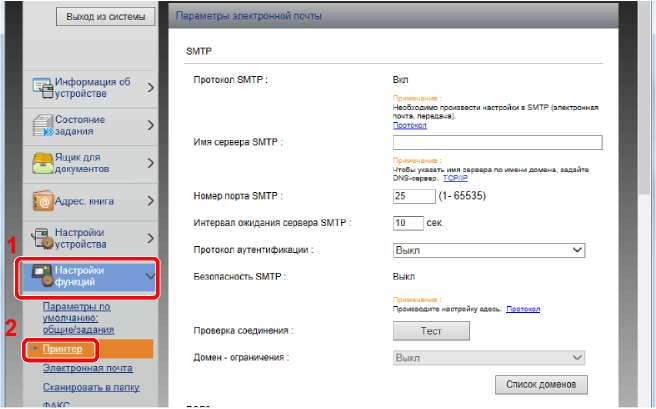This screenshot has height=409, width=656.
Task: Click the Список доменов button
Action: coord(540,384)
